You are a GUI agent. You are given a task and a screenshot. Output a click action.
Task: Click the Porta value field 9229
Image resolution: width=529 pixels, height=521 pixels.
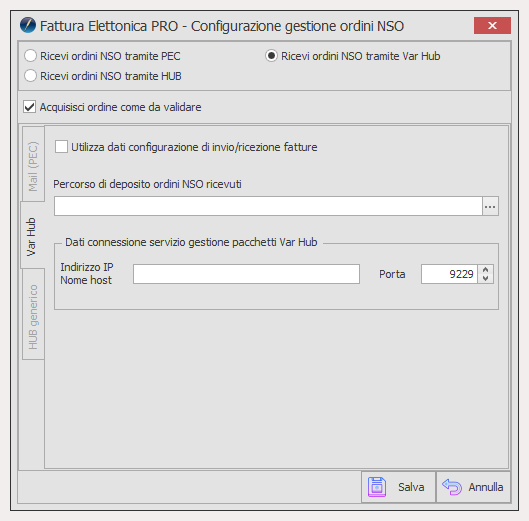(x=449, y=274)
